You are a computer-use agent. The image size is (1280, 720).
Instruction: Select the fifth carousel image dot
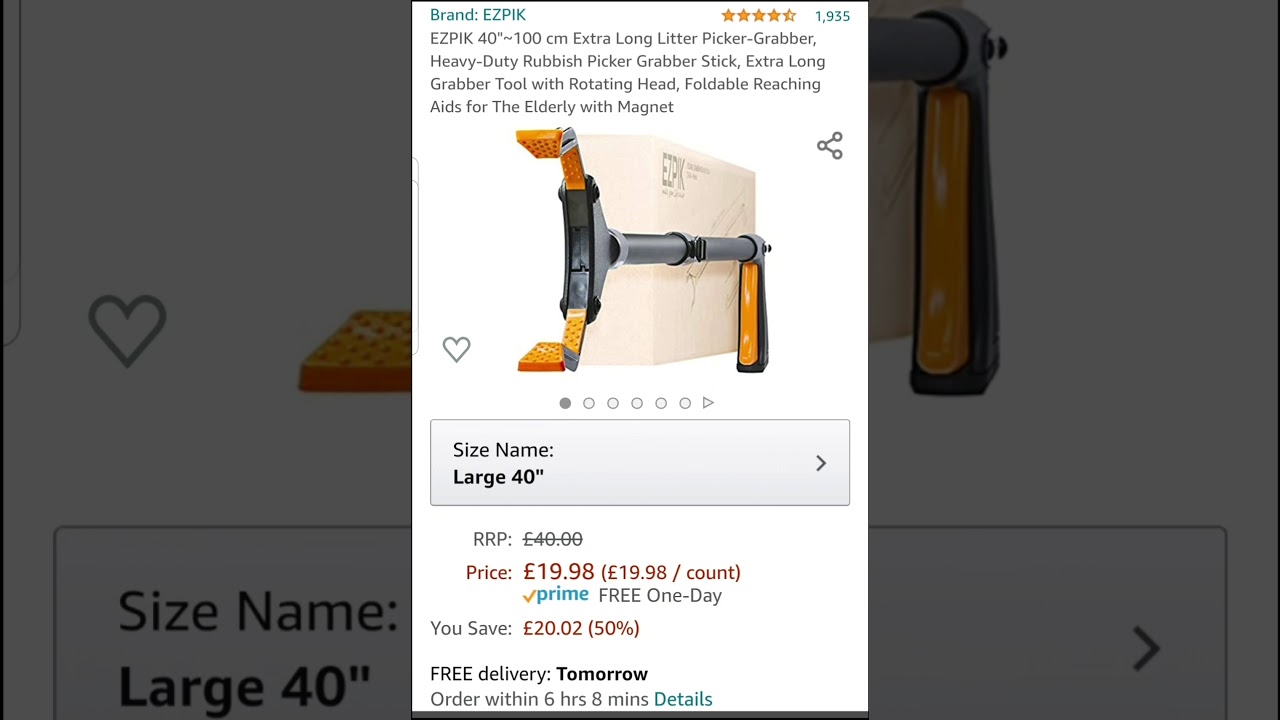click(661, 403)
